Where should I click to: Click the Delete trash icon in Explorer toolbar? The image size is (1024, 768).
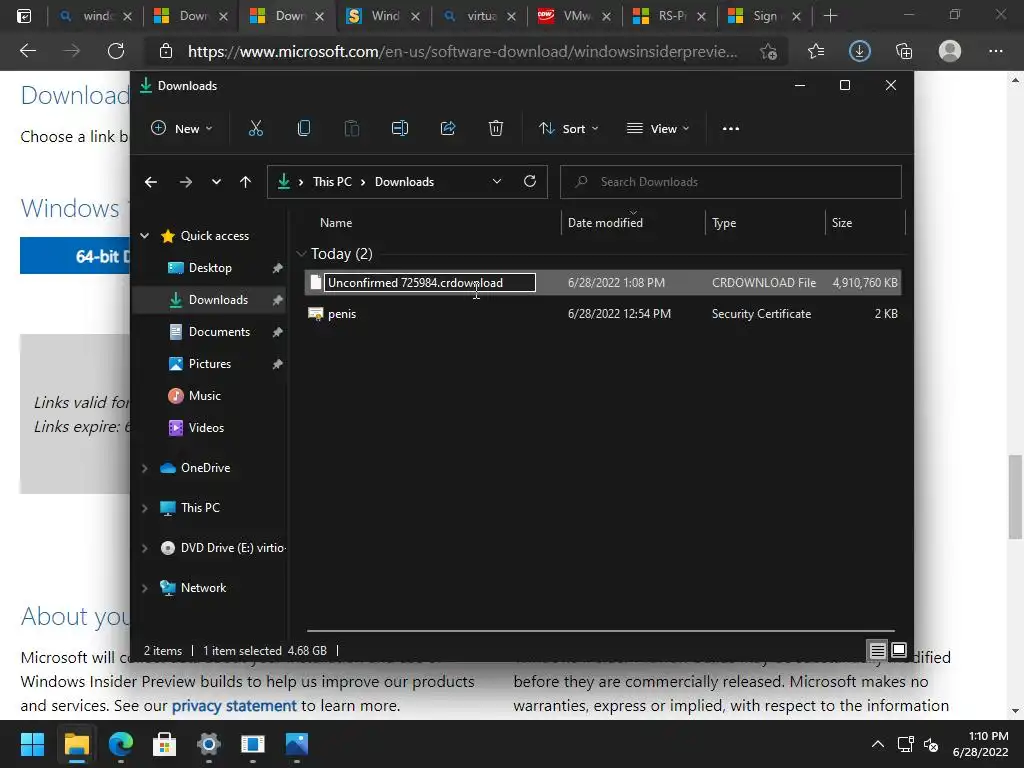496,129
